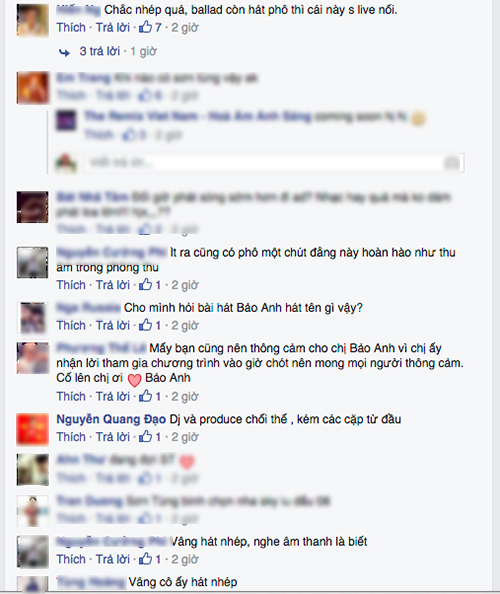Screen dimensions: 500x594
Task: Click thumbs-up icon on 'Vâng hát nhép, nghe âm thanh' comment
Action: point(145,559)
